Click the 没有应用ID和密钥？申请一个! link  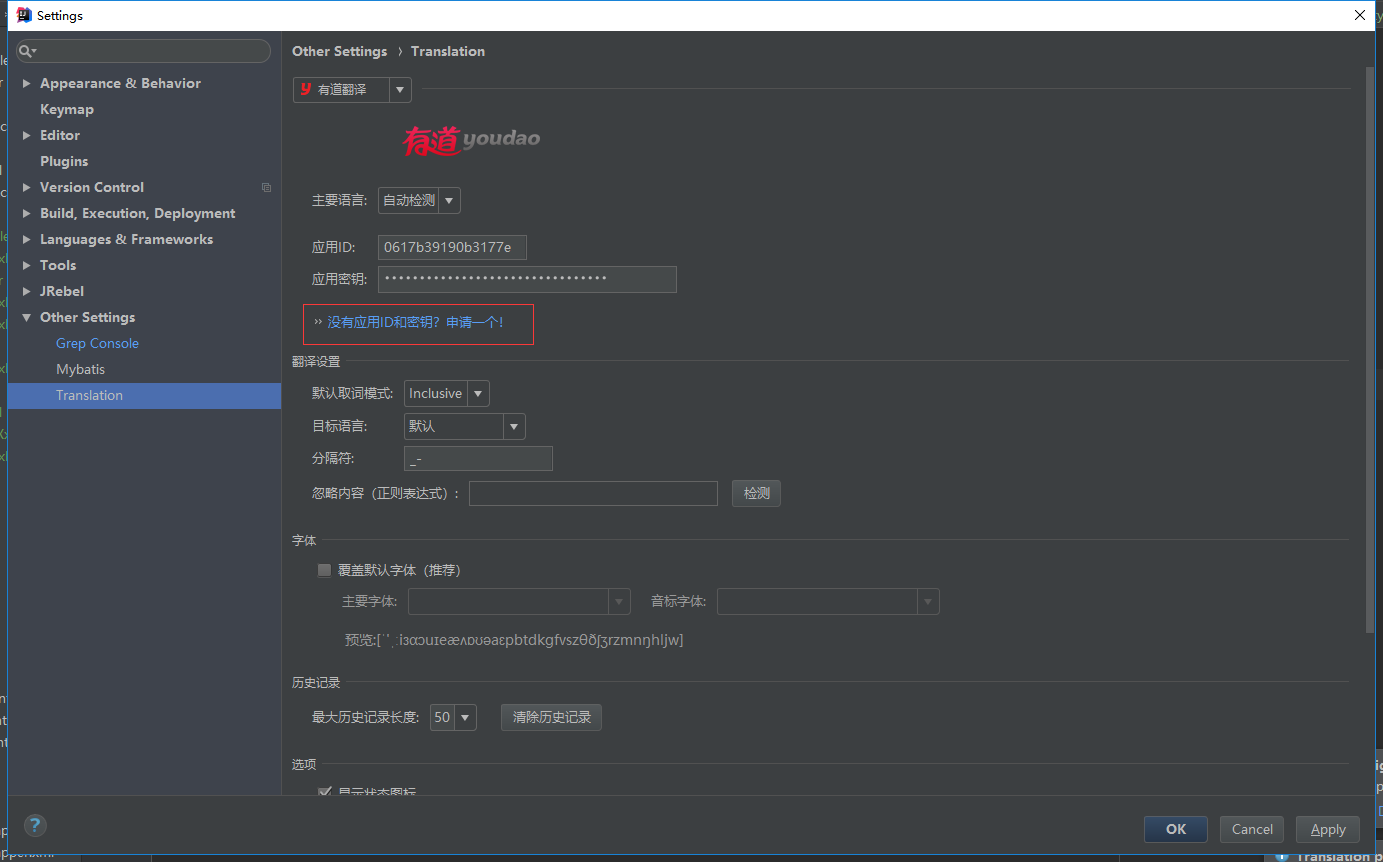pyautogui.click(x=415, y=322)
